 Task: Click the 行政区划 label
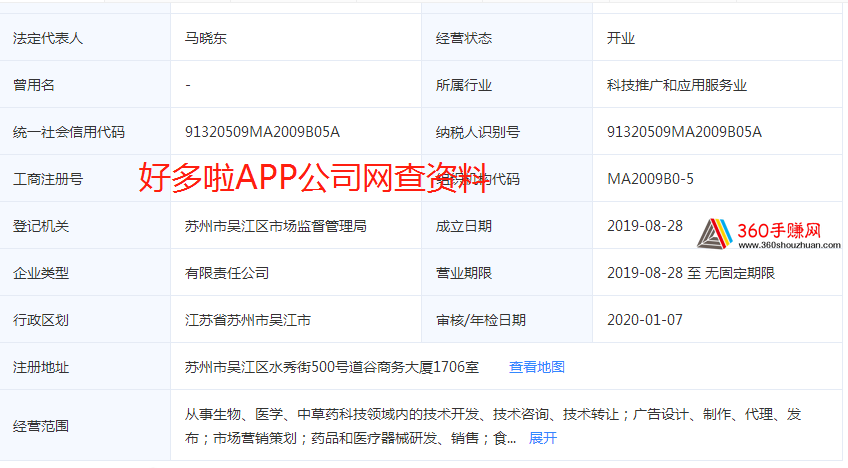41,320
